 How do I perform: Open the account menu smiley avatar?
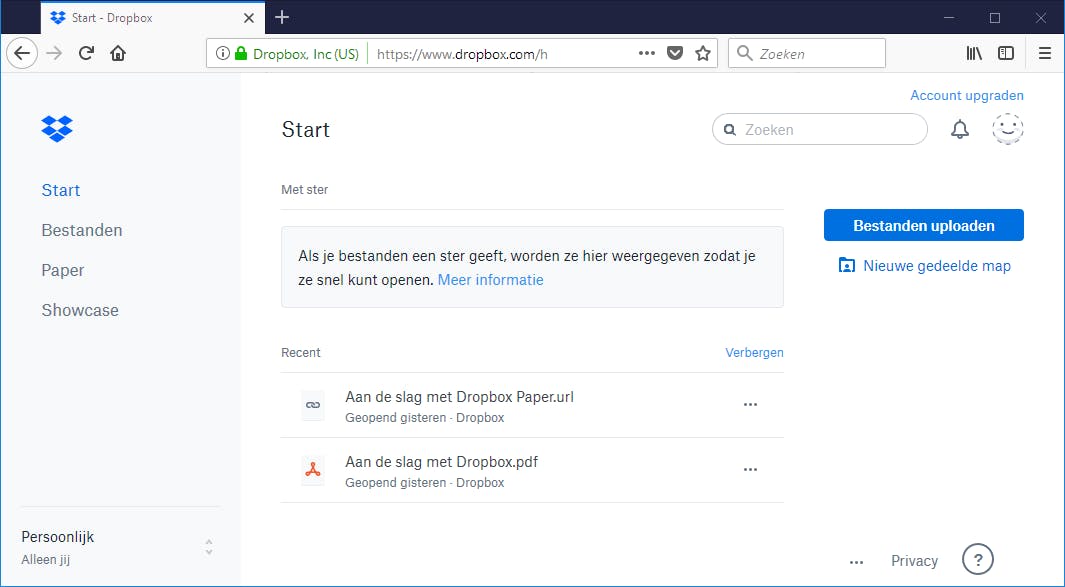(1008, 129)
